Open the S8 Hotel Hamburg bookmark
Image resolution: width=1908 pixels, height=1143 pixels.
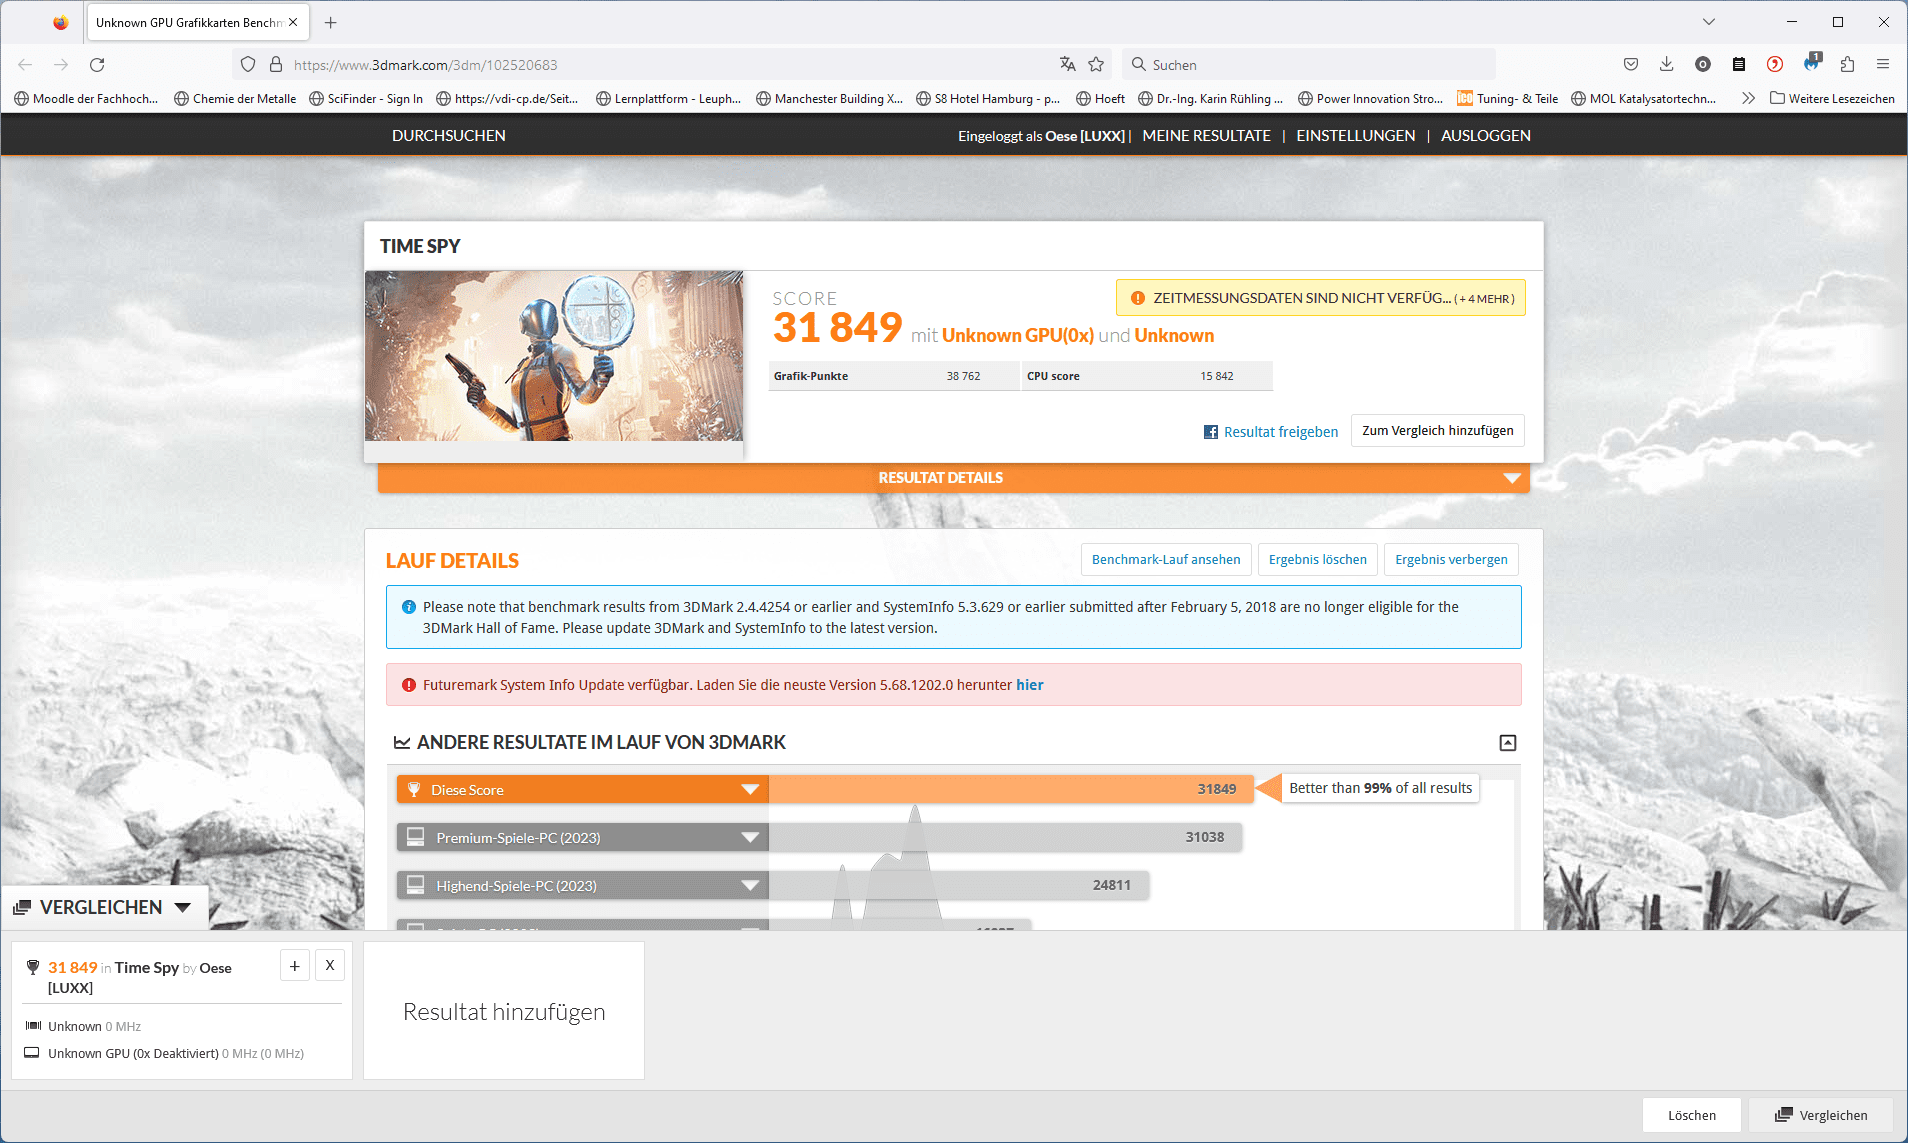[988, 98]
